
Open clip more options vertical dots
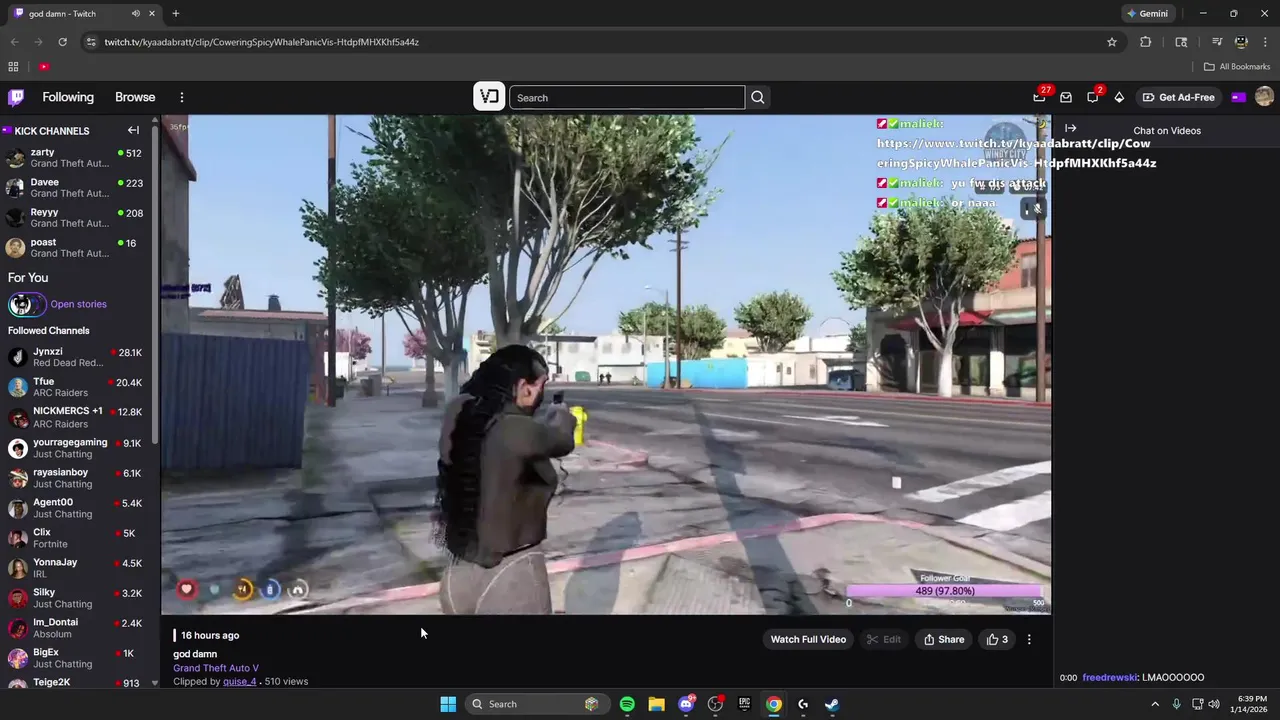point(1029,639)
